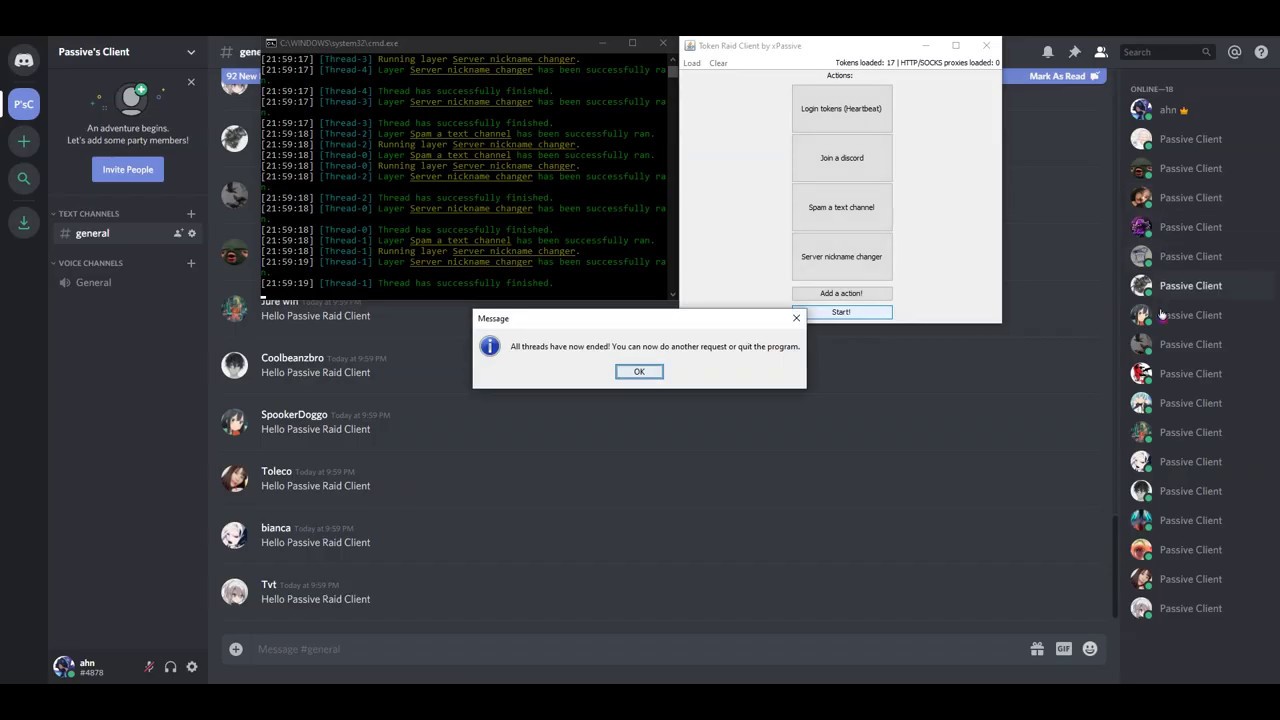1280x720 pixels.
Task: Open recent mentions @ icon
Action: point(1235,52)
